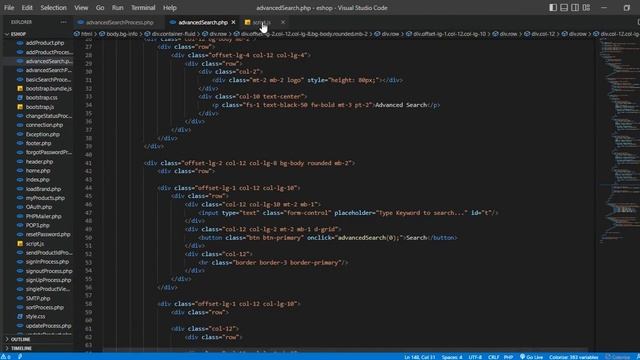640x360 pixels.
Task: Open the Customize Layout icon
Action: pos(586,8)
